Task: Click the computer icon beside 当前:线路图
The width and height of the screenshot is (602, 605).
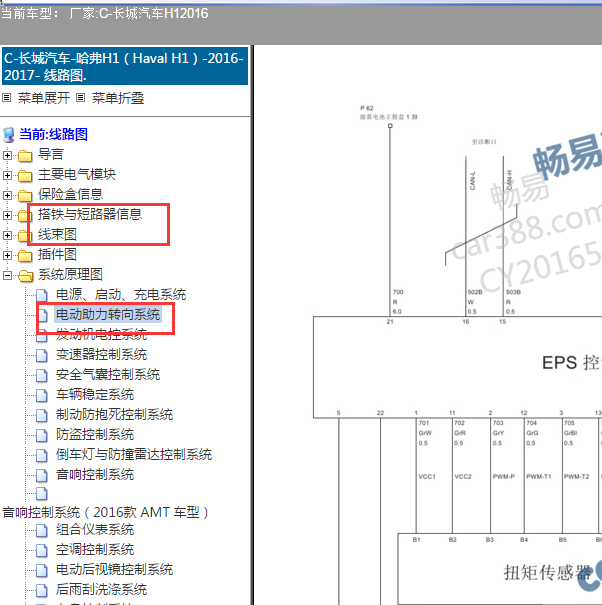Action: coord(9,135)
